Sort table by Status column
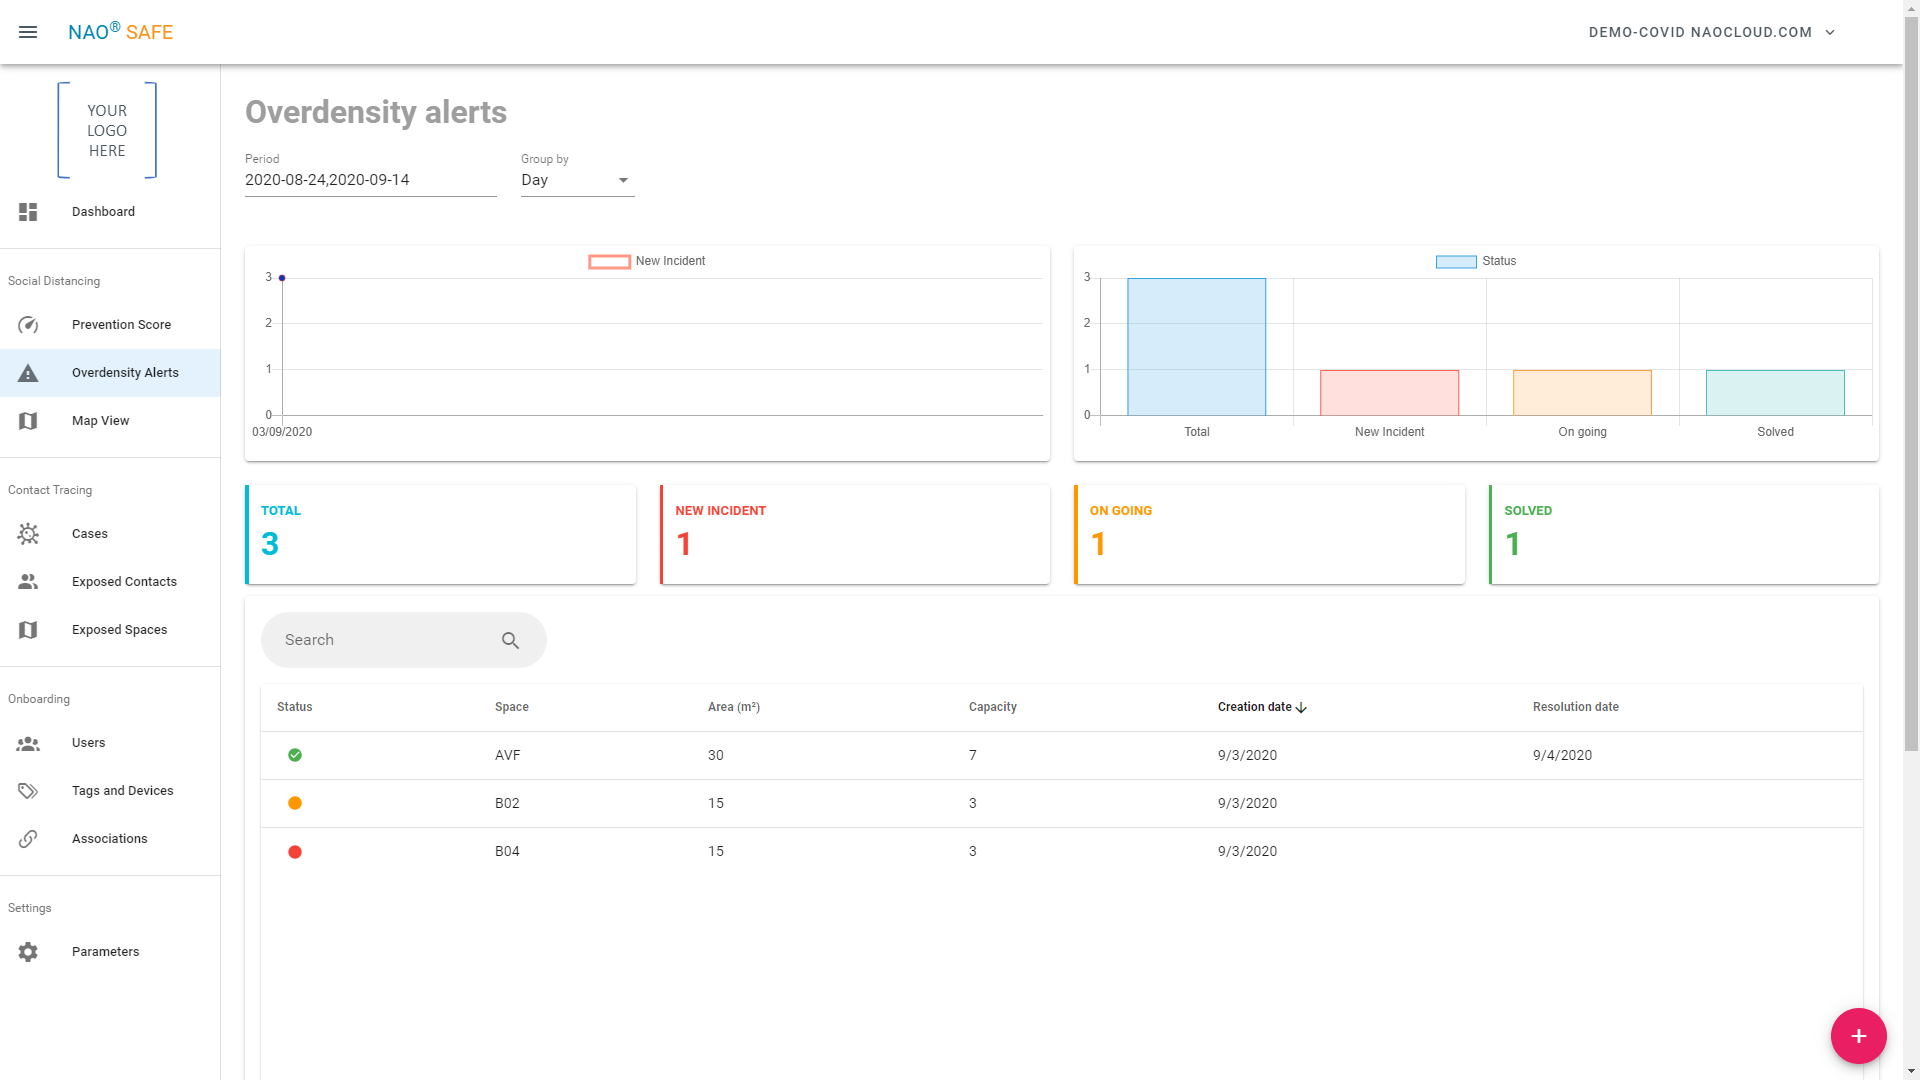1920x1080 pixels. (x=295, y=707)
